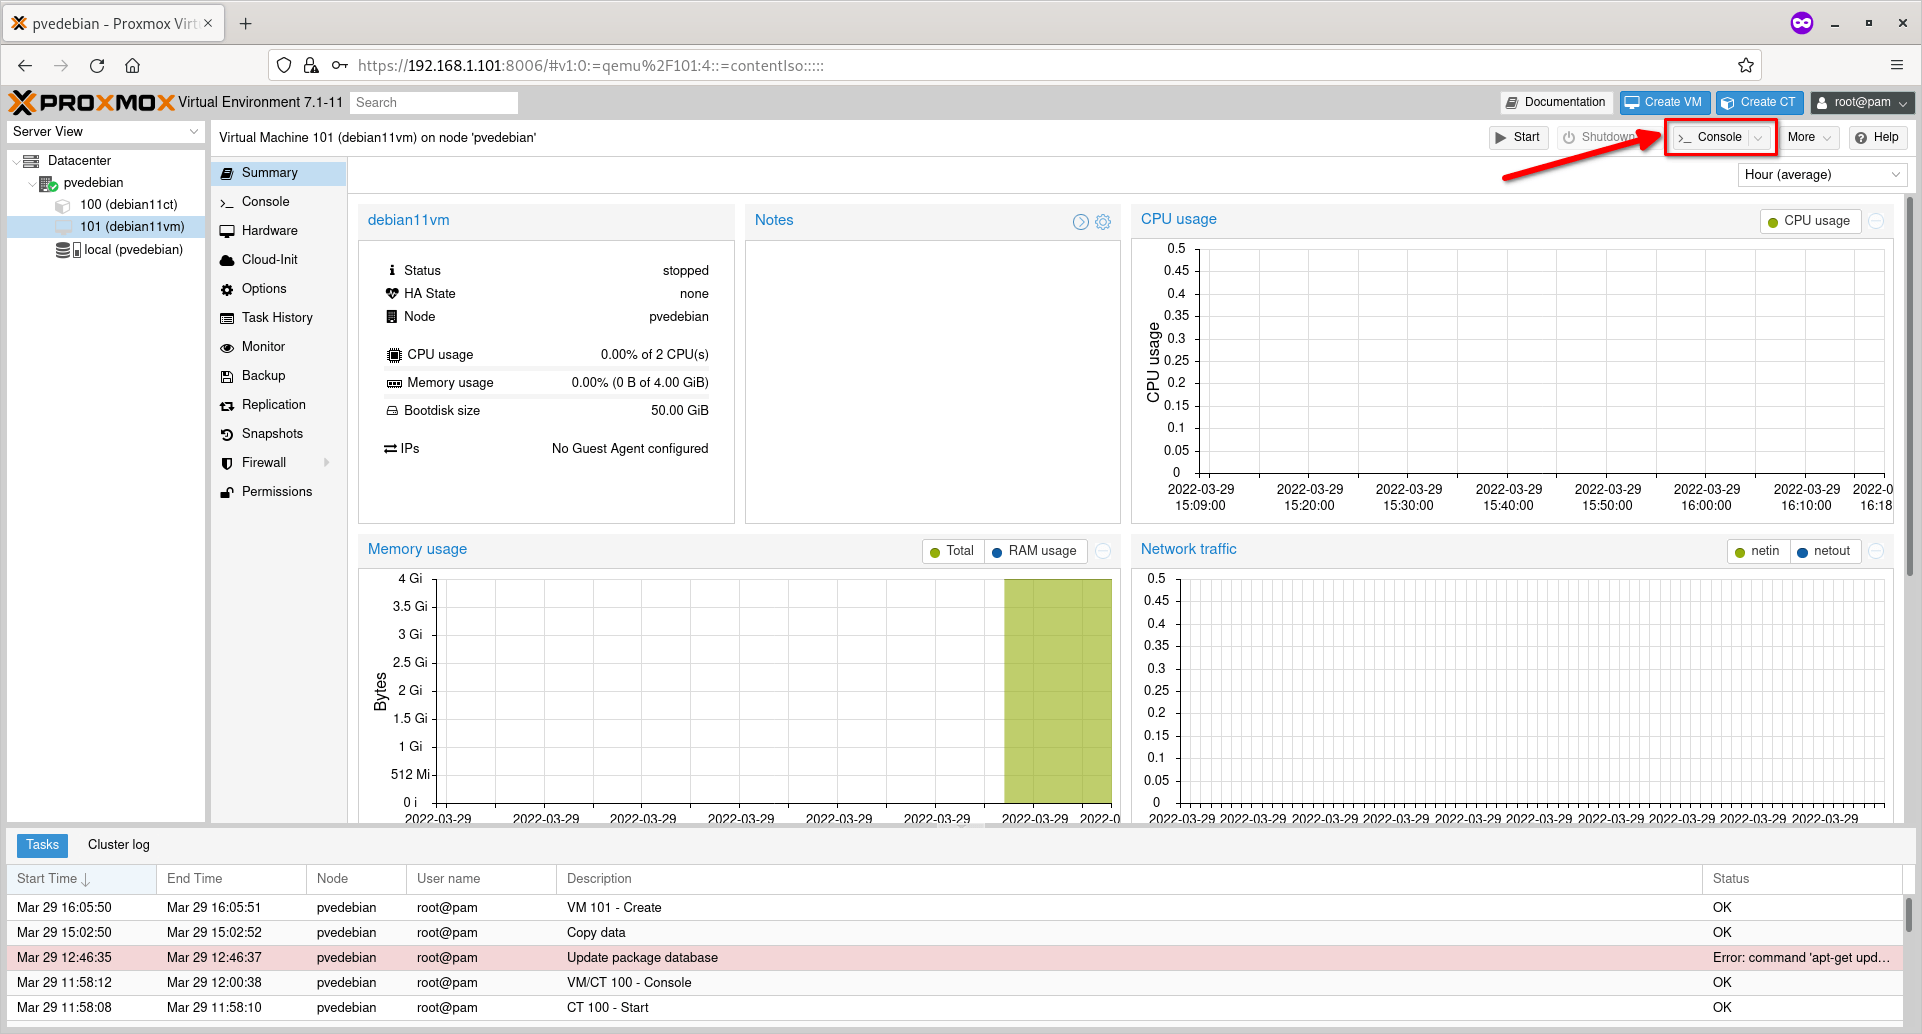Open the Hour (average) timeframe dropdown
The width and height of the screenshot is (1922, 1034).
pos(1822,175)
